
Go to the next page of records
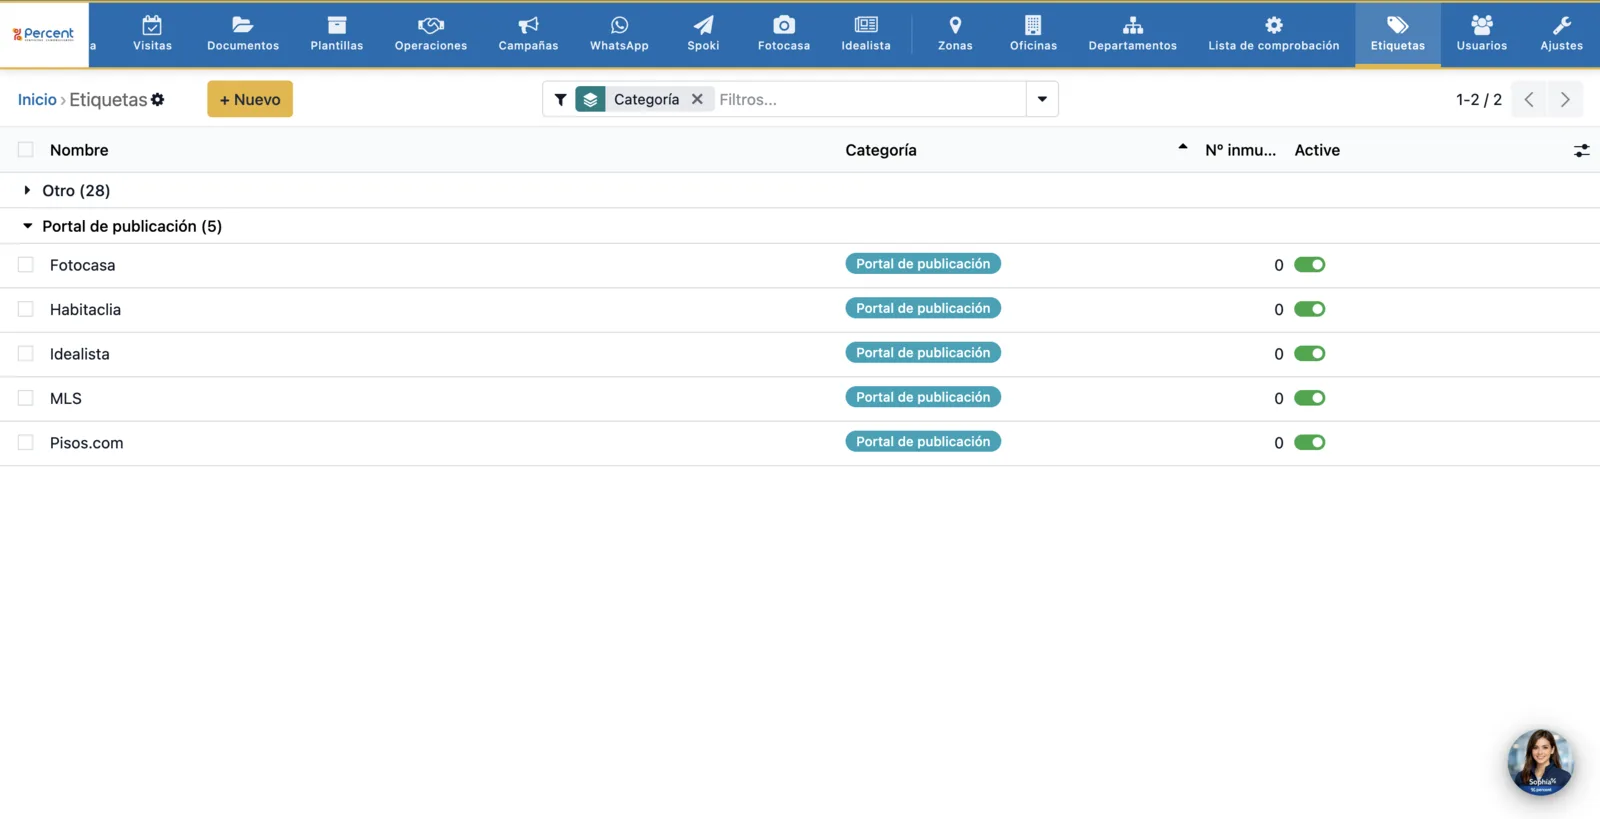click(x=1565, y=99)
